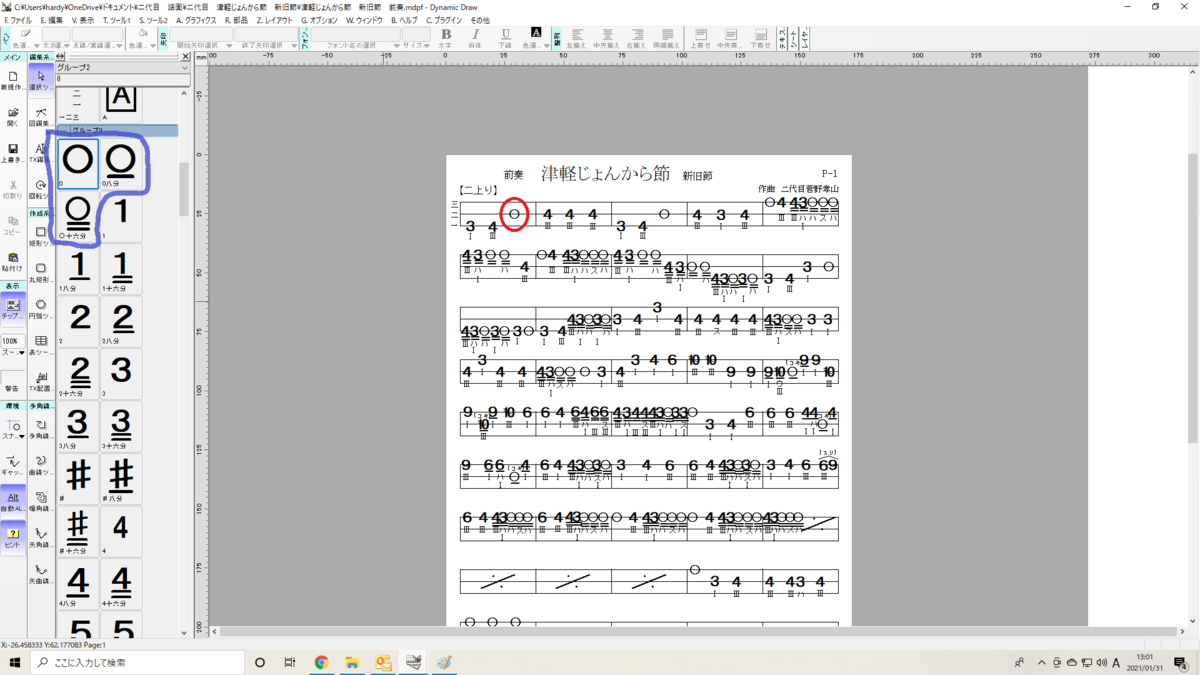Open the E.編集 menu
Viewport: 1200px width, 675px height.
(52, 20)
